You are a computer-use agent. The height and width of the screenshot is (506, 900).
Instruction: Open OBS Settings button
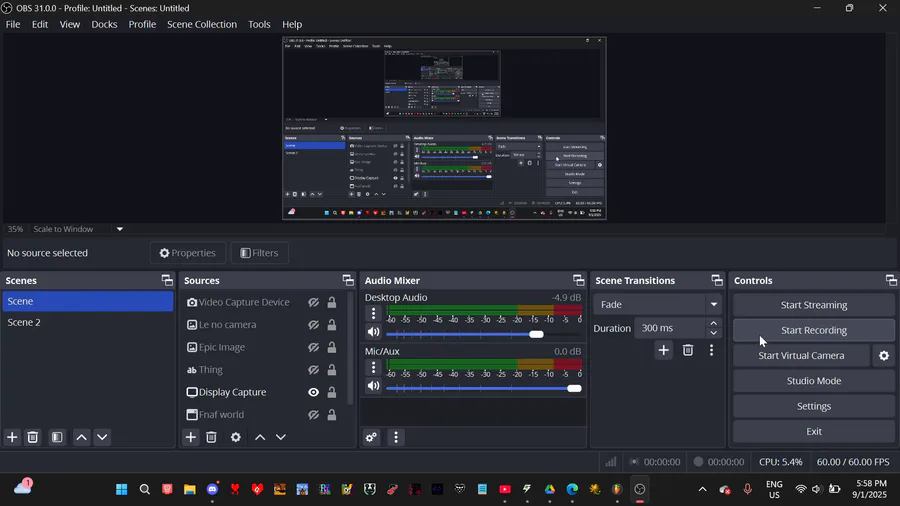[x=813, y=406]
